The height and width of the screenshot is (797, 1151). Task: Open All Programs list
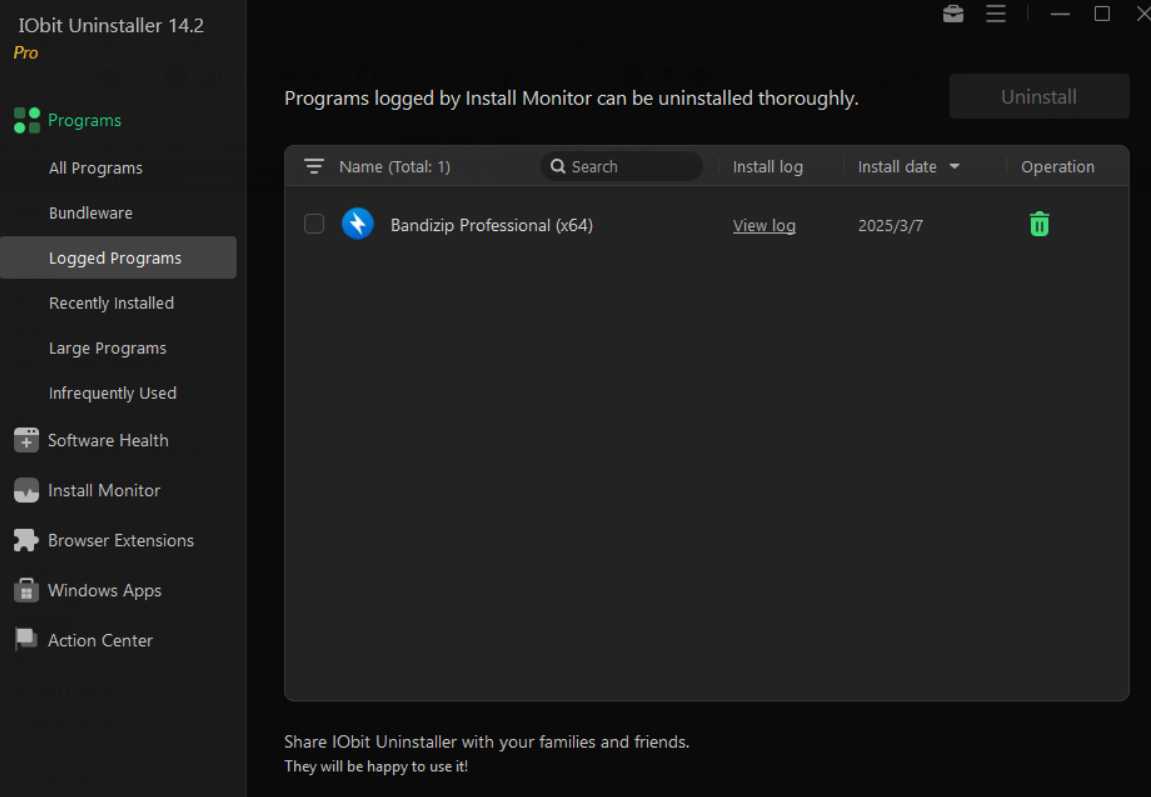point(95,168)
